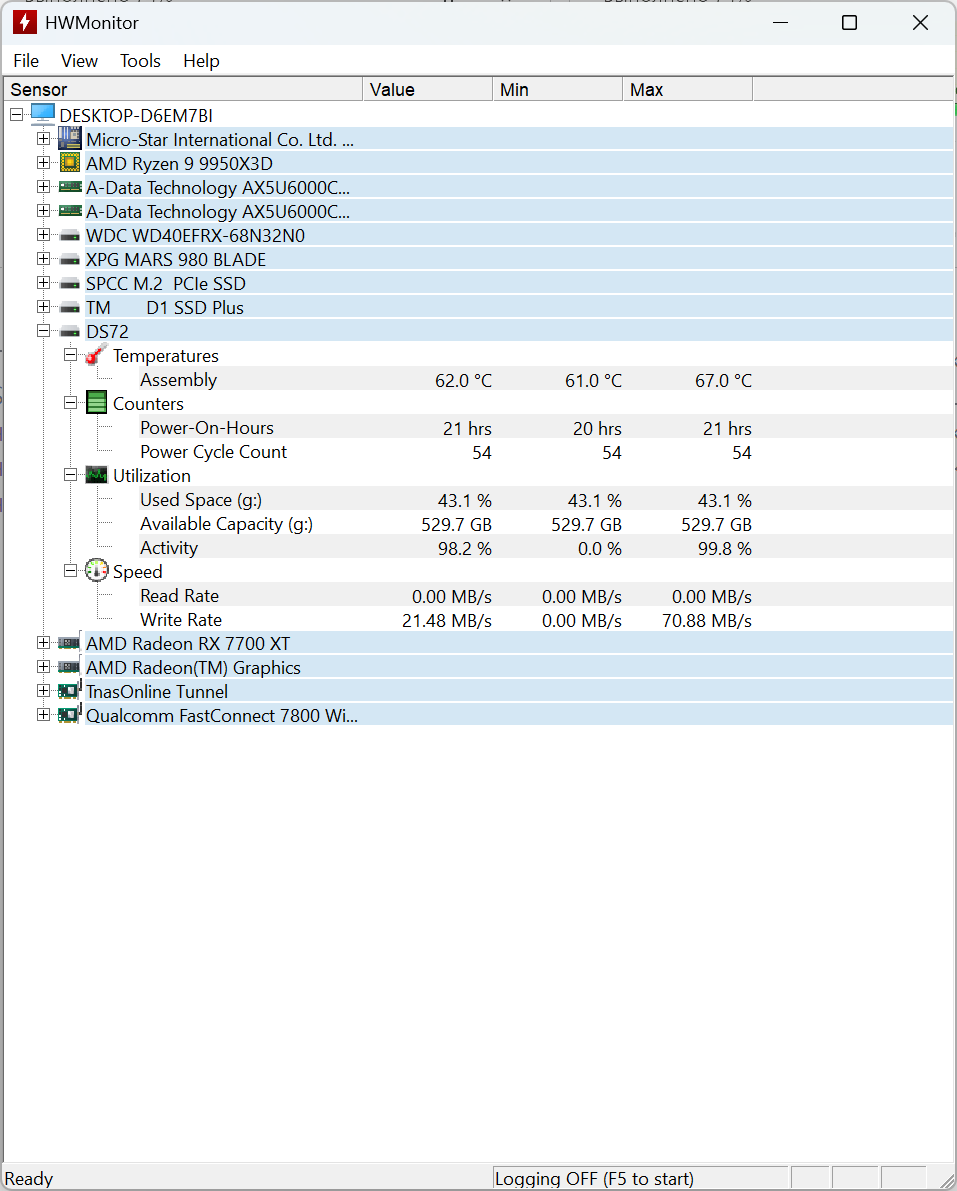Screen dimensions: 957x1191
Task: Expand the XPG MARS 980 BLADE node
Action: 43,259
